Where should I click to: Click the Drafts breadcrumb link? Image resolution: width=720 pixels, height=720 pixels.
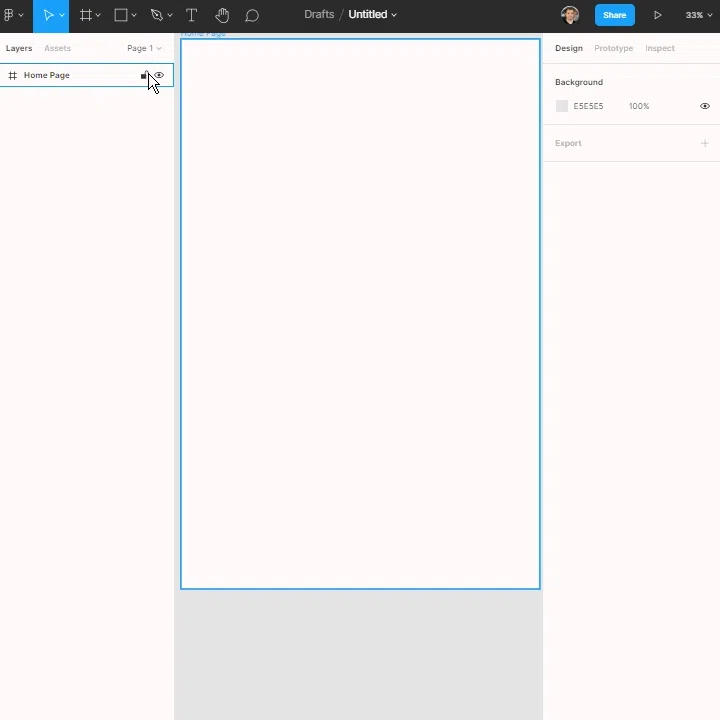tap(319, 14)
